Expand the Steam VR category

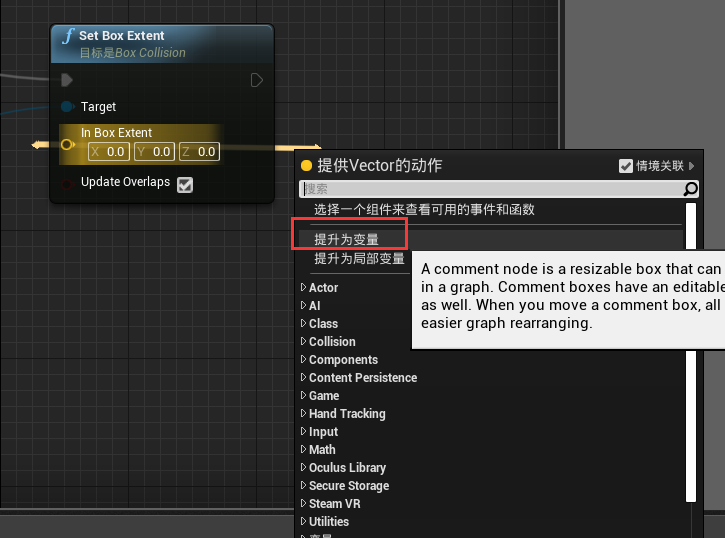(x=303, y=504)
